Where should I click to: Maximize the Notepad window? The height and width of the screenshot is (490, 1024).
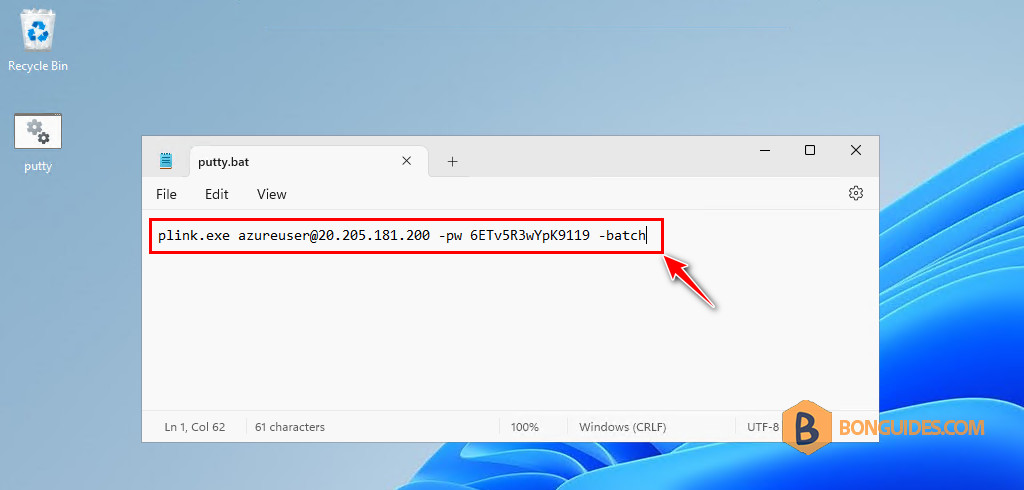[810, 150]
